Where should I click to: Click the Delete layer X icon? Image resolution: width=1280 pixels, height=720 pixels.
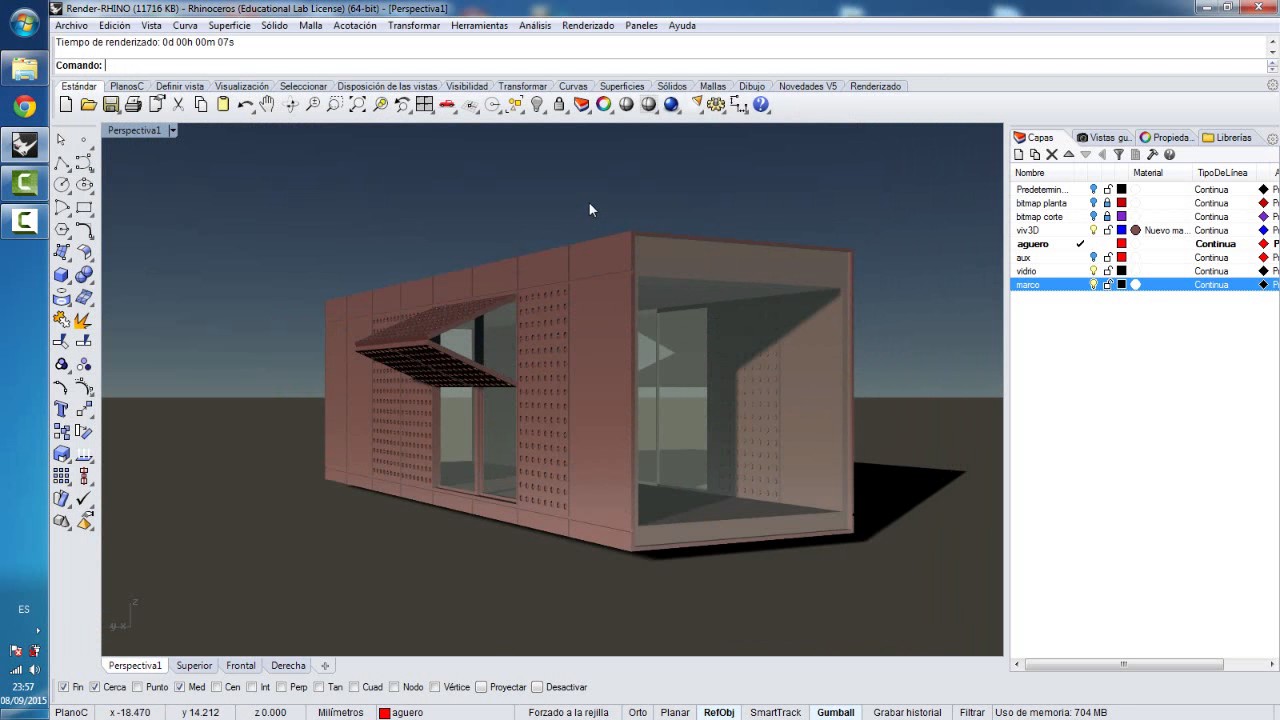click(1051, 154)
